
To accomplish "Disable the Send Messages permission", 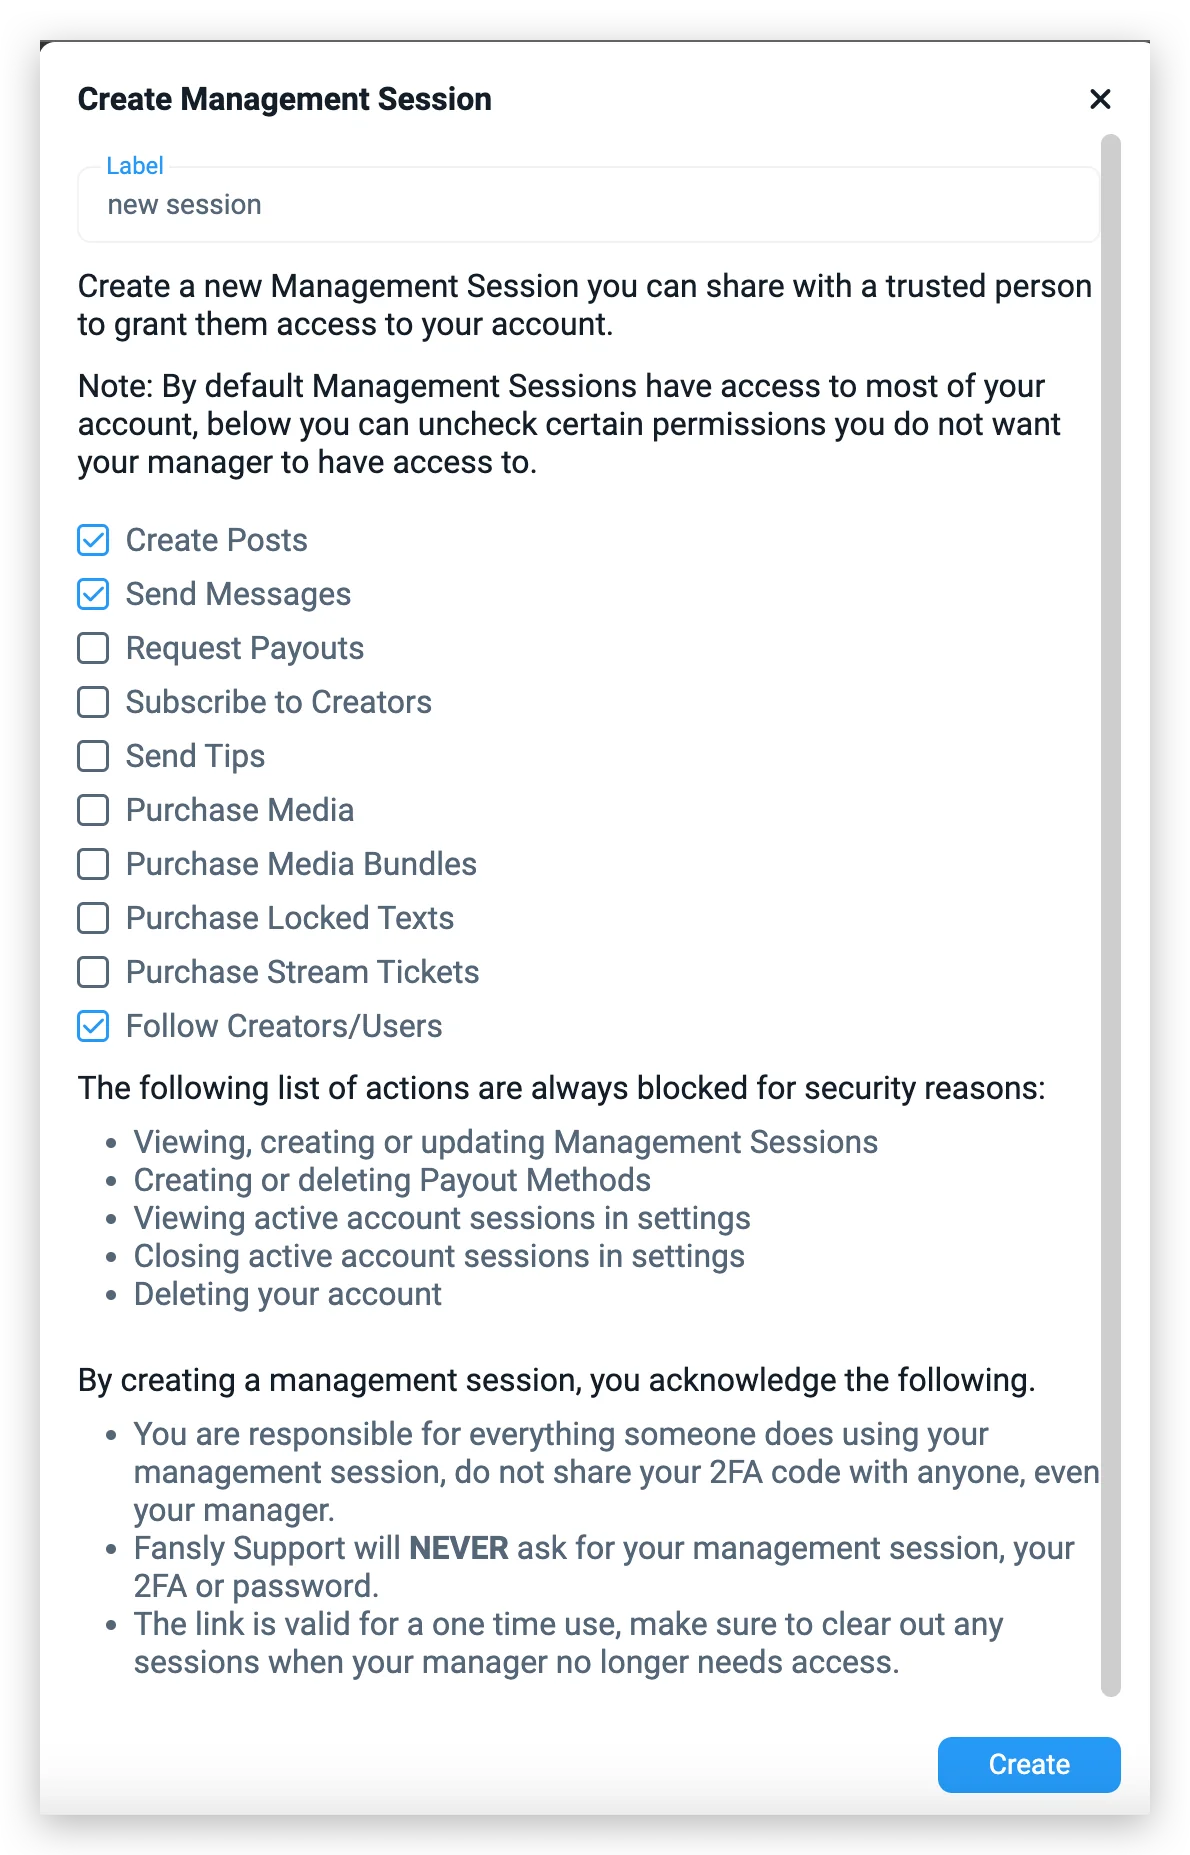I will [92, 594].
